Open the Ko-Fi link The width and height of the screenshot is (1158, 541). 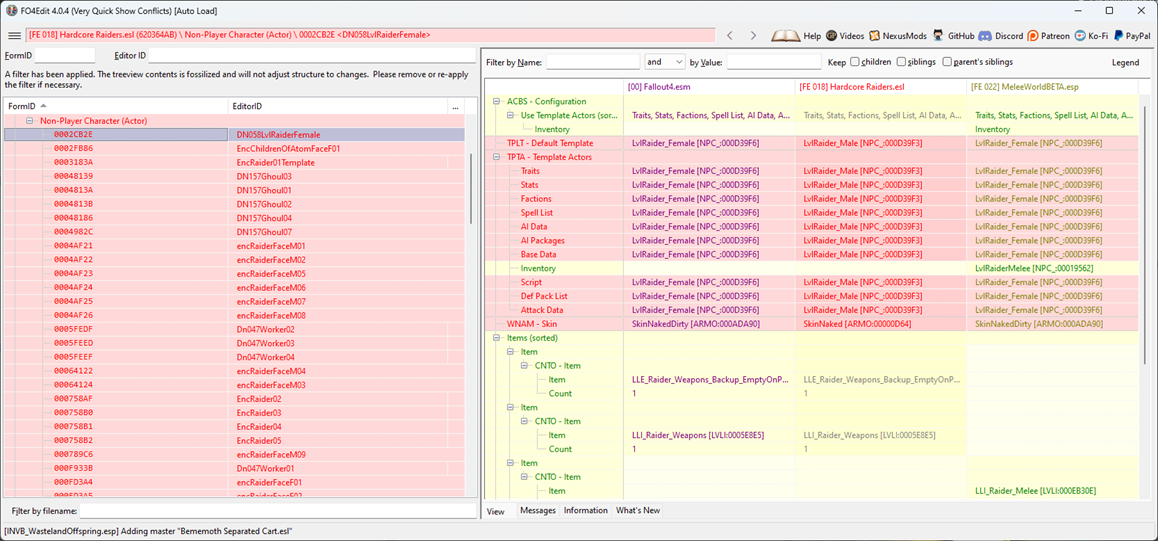1092,35
